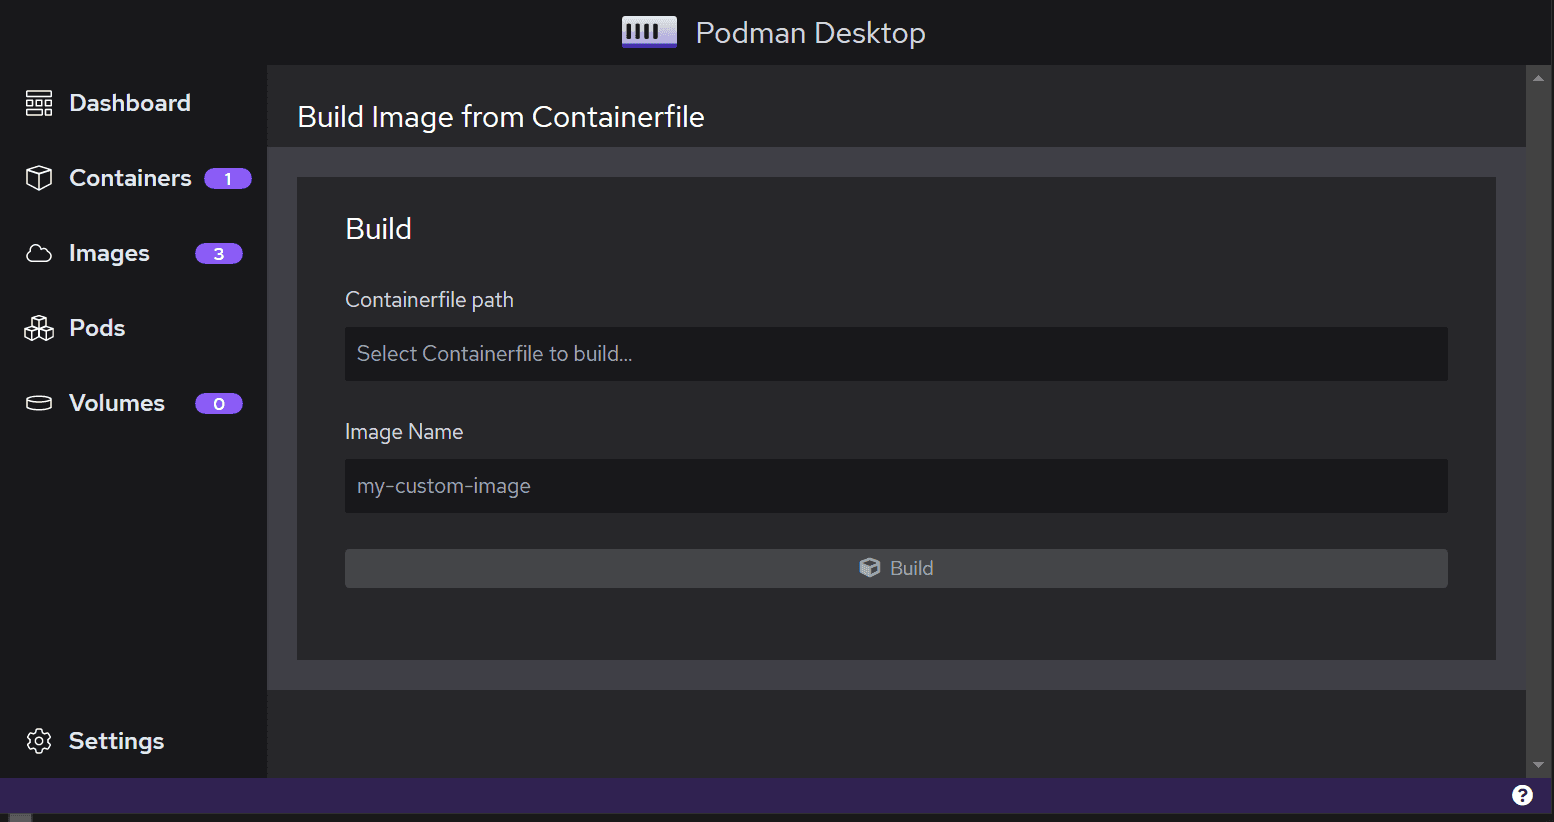The image size is (1554, 822).
Task: Click the Podman Desktop logo icon
Action: [649, 32]
